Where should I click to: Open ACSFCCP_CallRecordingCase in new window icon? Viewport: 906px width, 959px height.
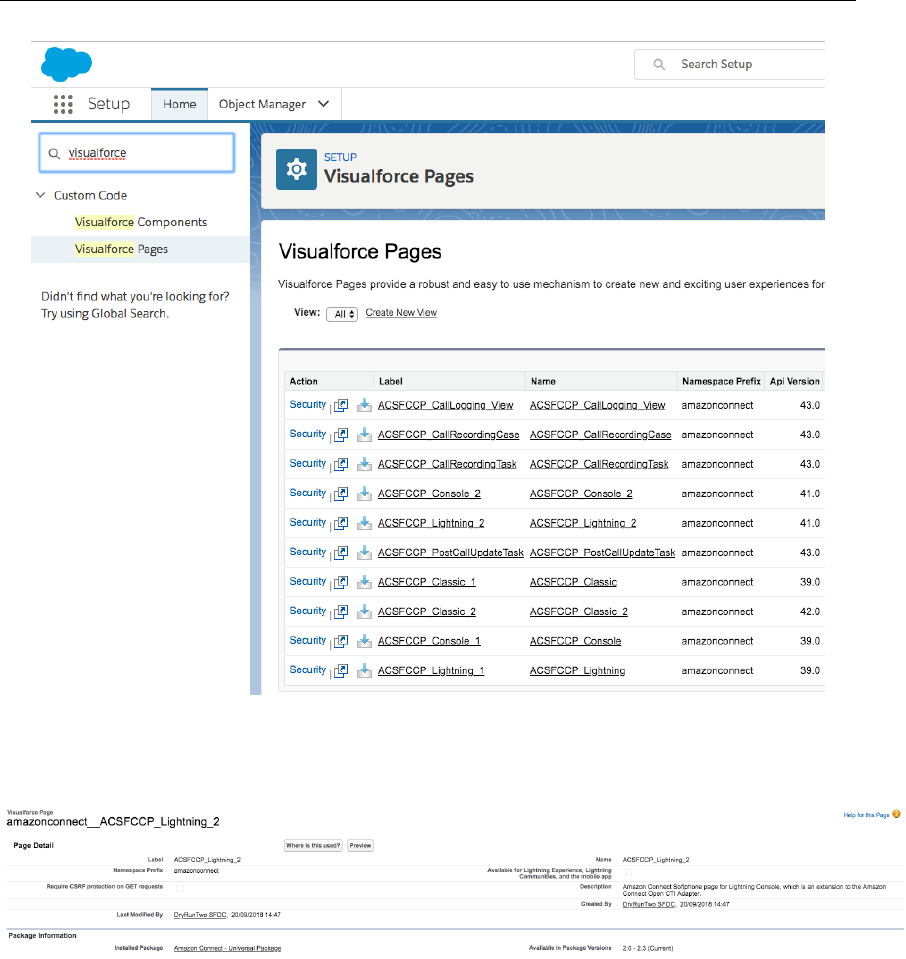[341, 435]
